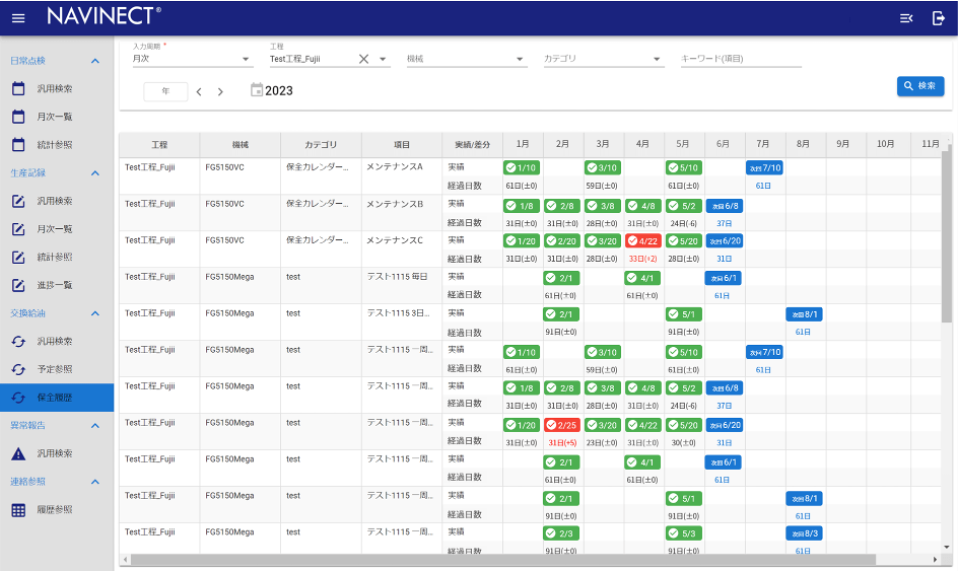Click the 年 unit field
Viewport: 958px width, 572px height.
pyautogui.click(x=166, y=91)
